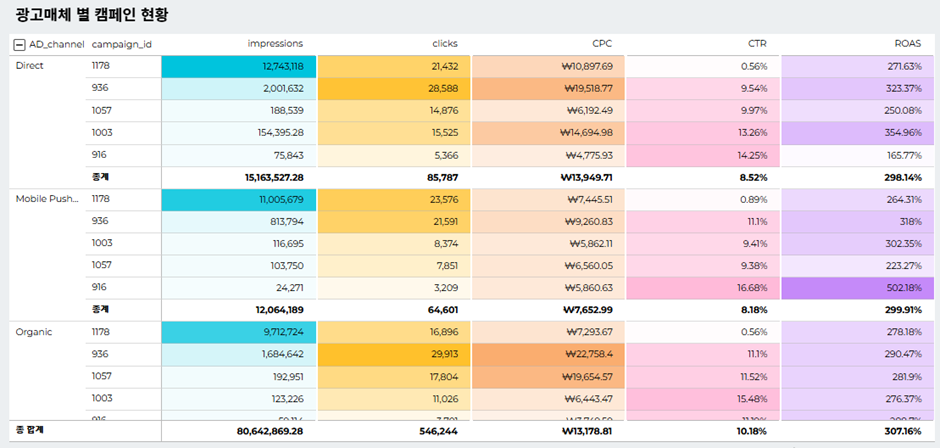The width and height of the screenshot is (940, 448).
Task: Click the ROAS column header
Action: coord(907,44)
